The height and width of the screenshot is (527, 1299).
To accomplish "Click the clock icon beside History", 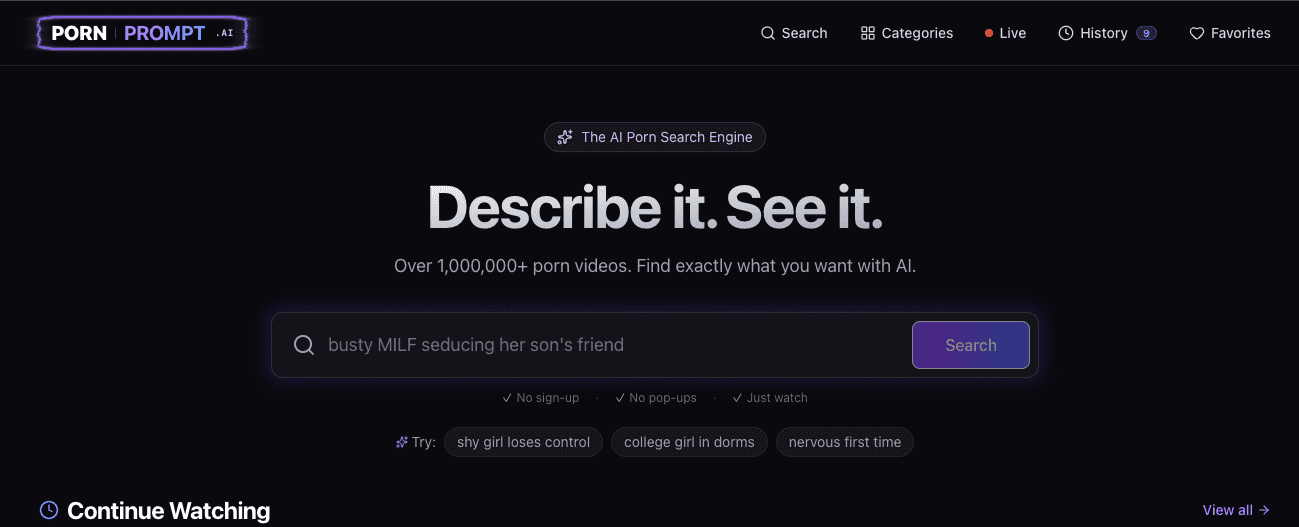I will pyautogui.click(x=1066, y=33).
